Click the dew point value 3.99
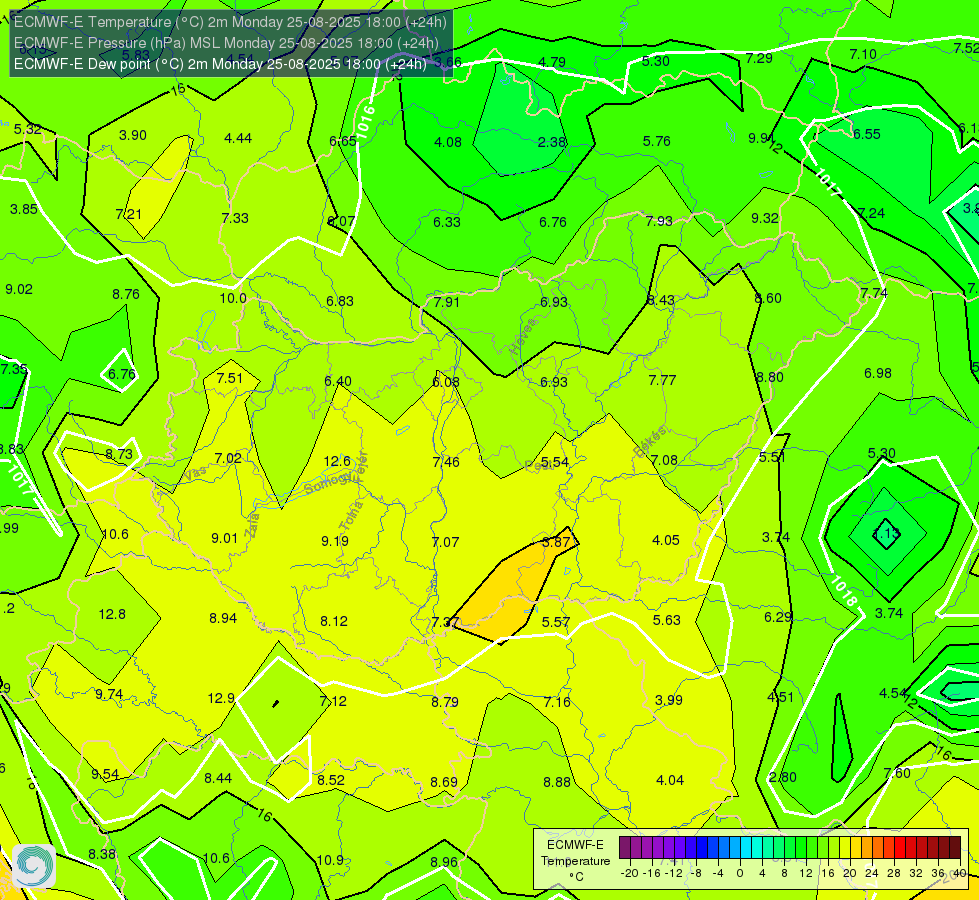Screen dimensions: 979x900 click(x=669, y=700)
